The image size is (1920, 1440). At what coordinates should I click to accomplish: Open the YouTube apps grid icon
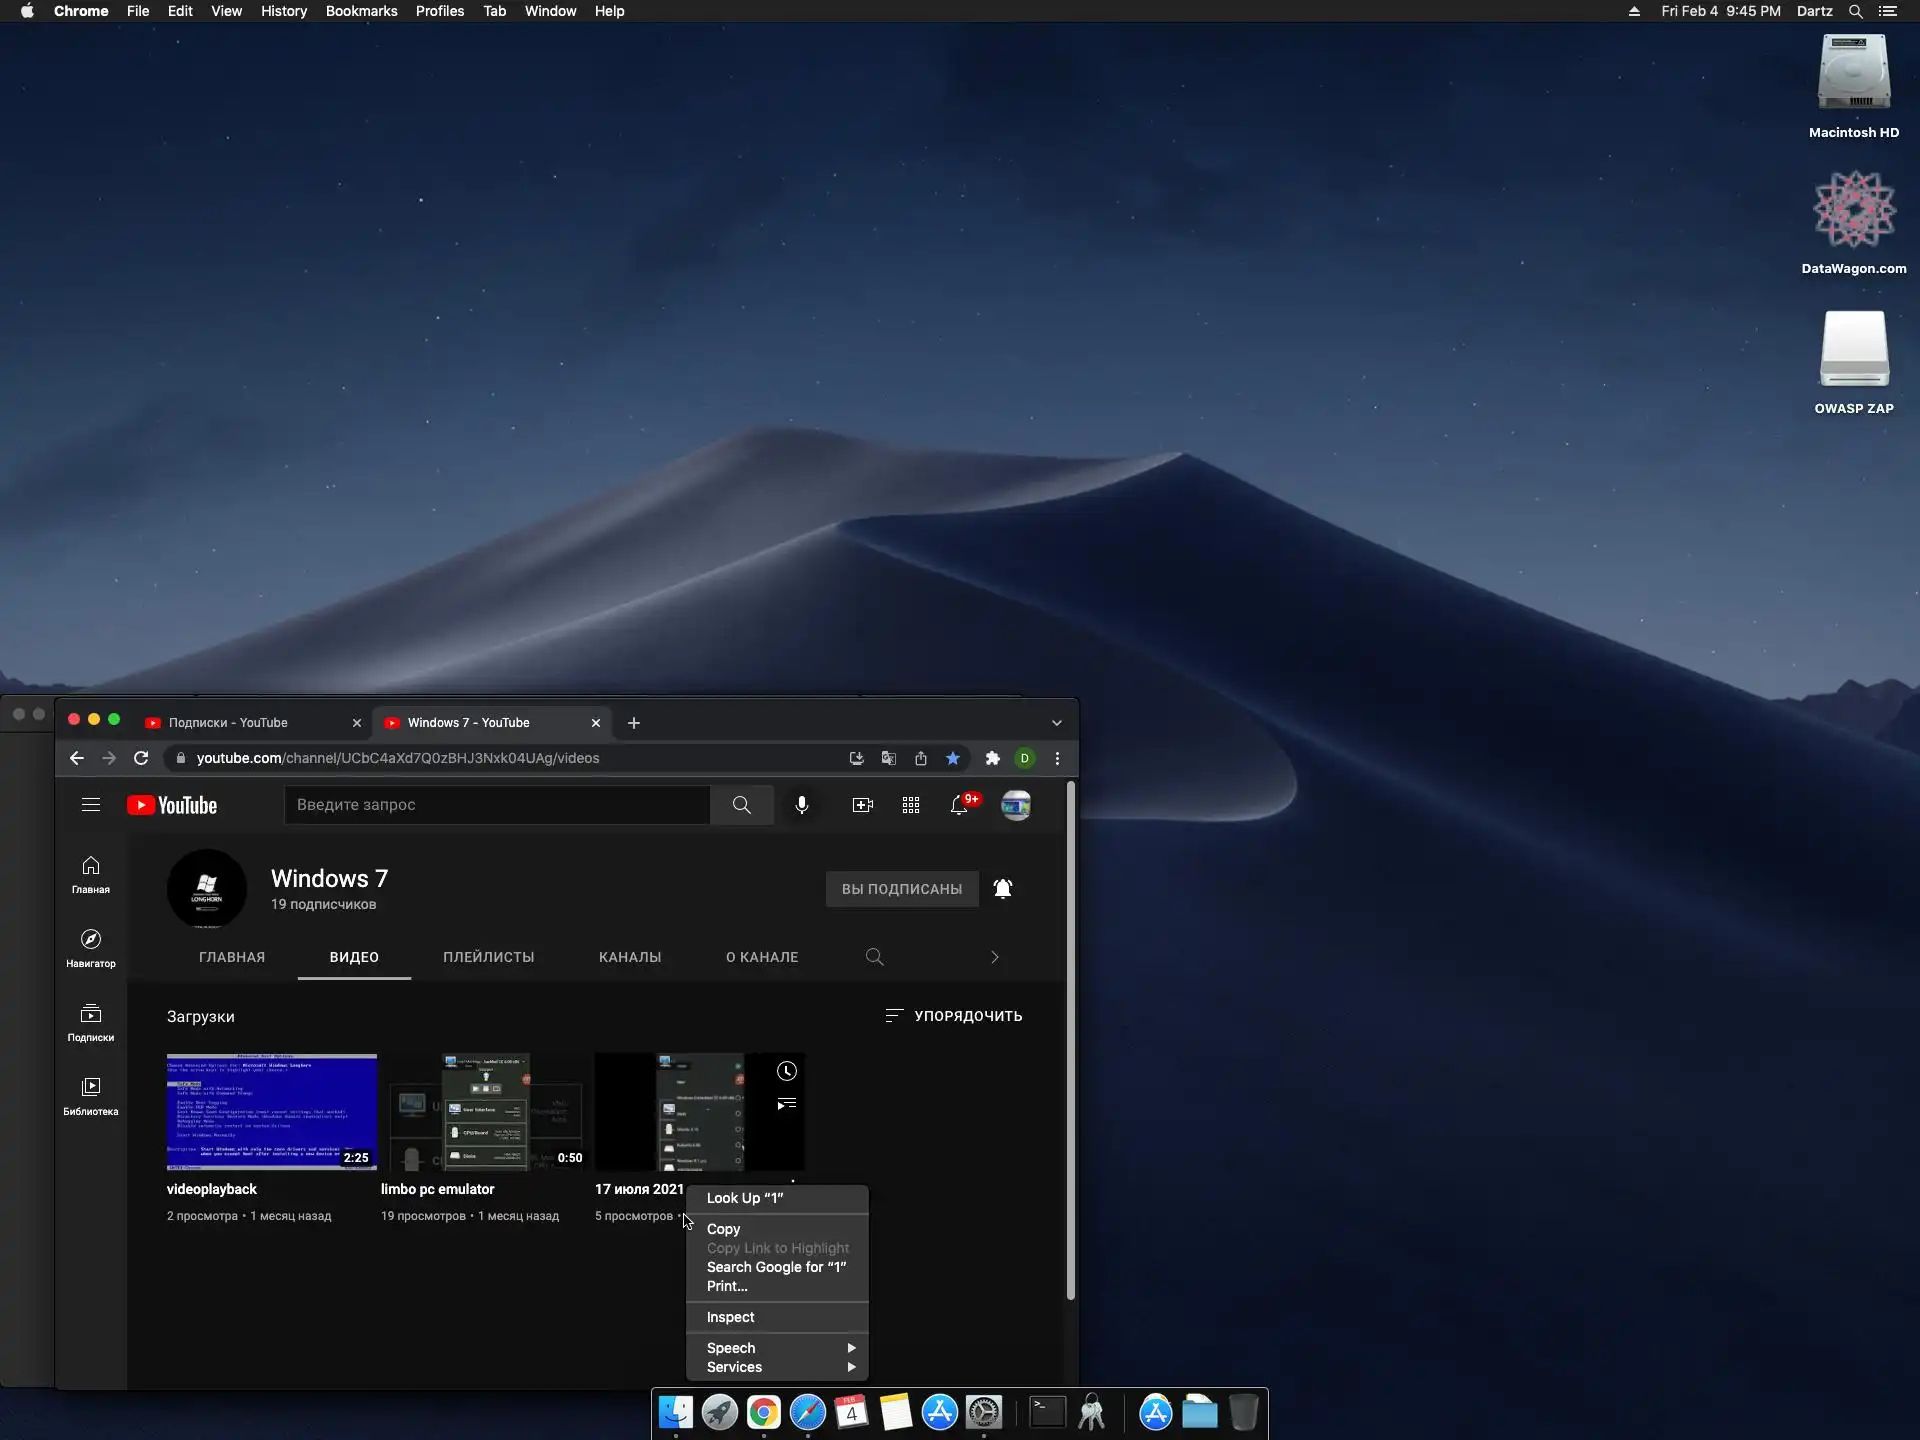[910, 805]
